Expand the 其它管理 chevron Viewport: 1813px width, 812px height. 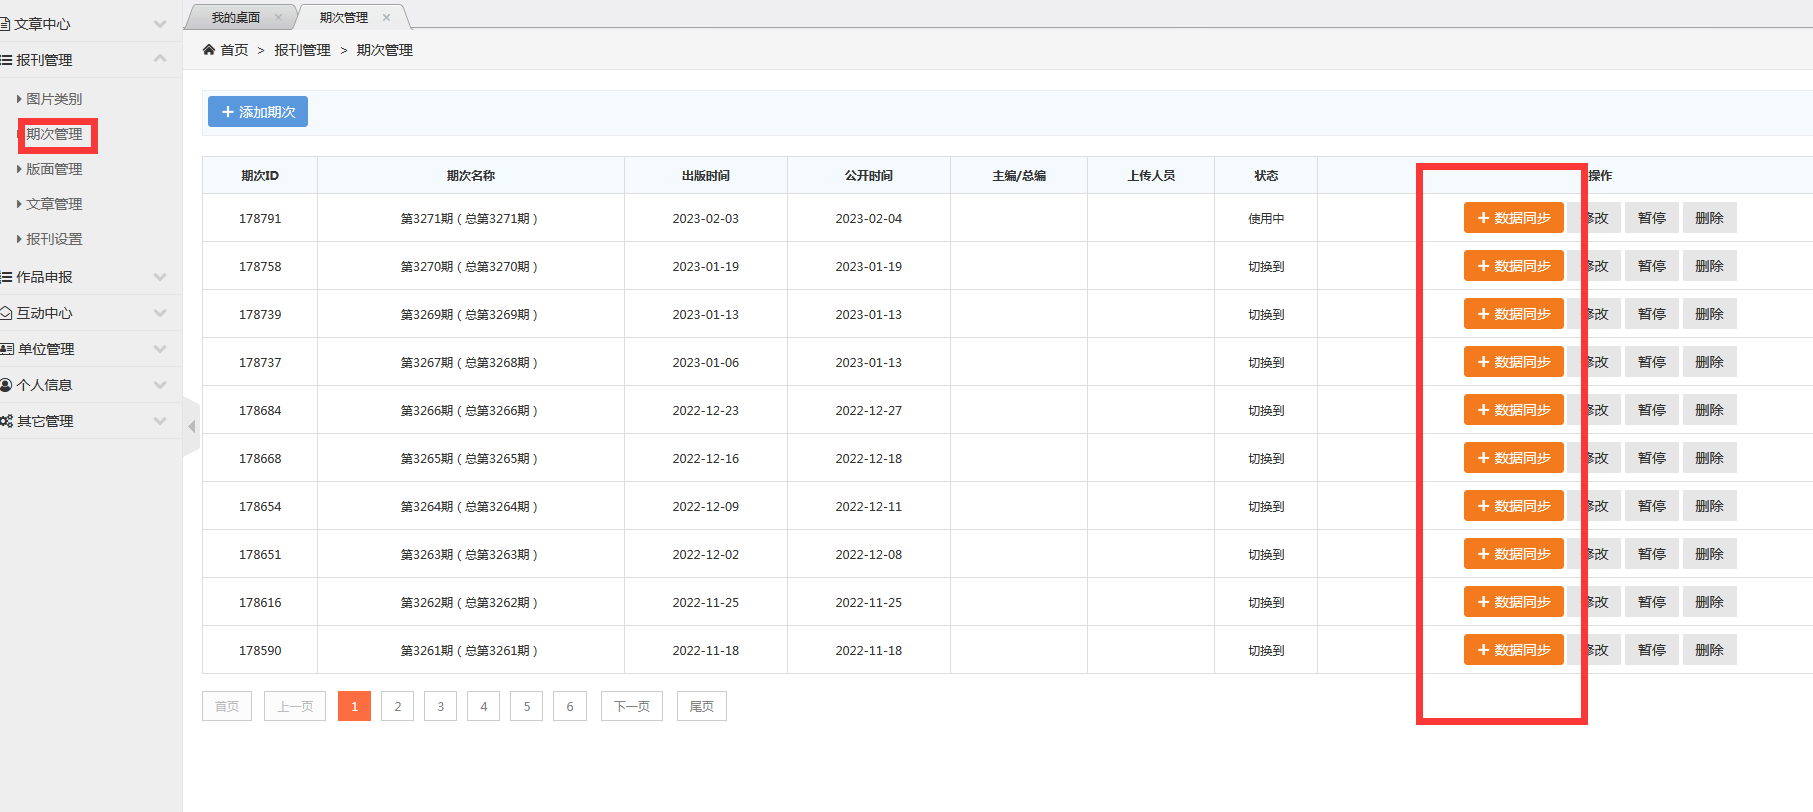tap(160, 421)
